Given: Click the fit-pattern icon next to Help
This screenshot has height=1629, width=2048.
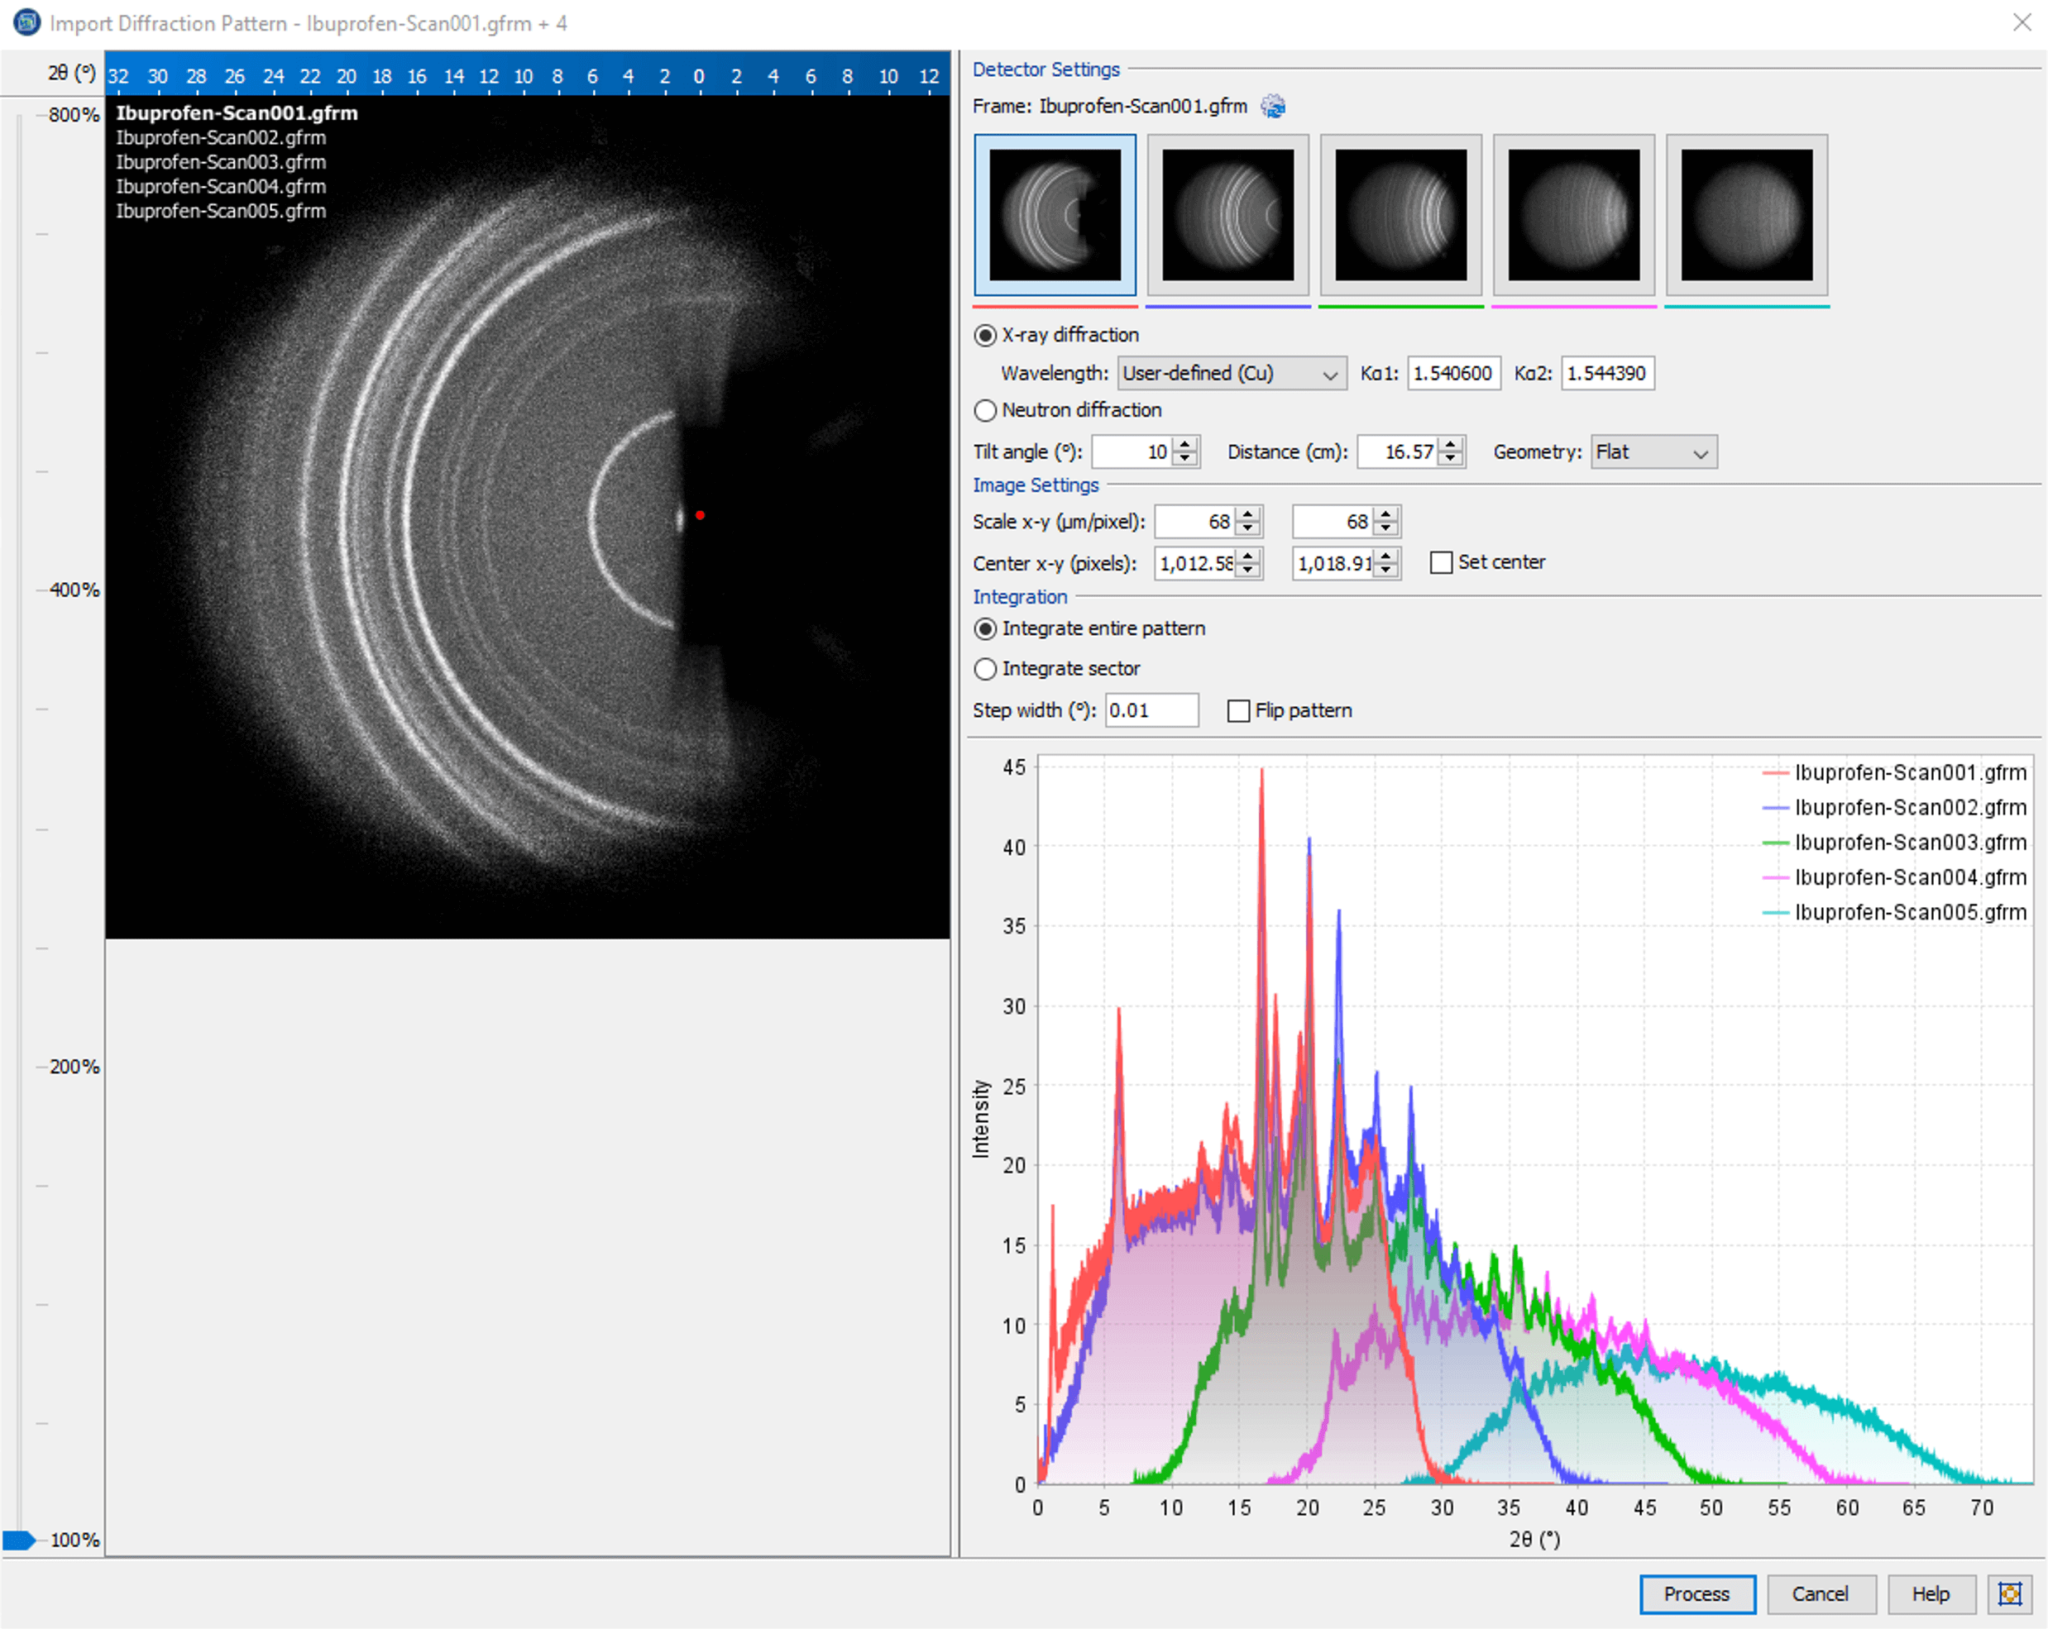Looking at the screenshot, I should [2010, 1594].
